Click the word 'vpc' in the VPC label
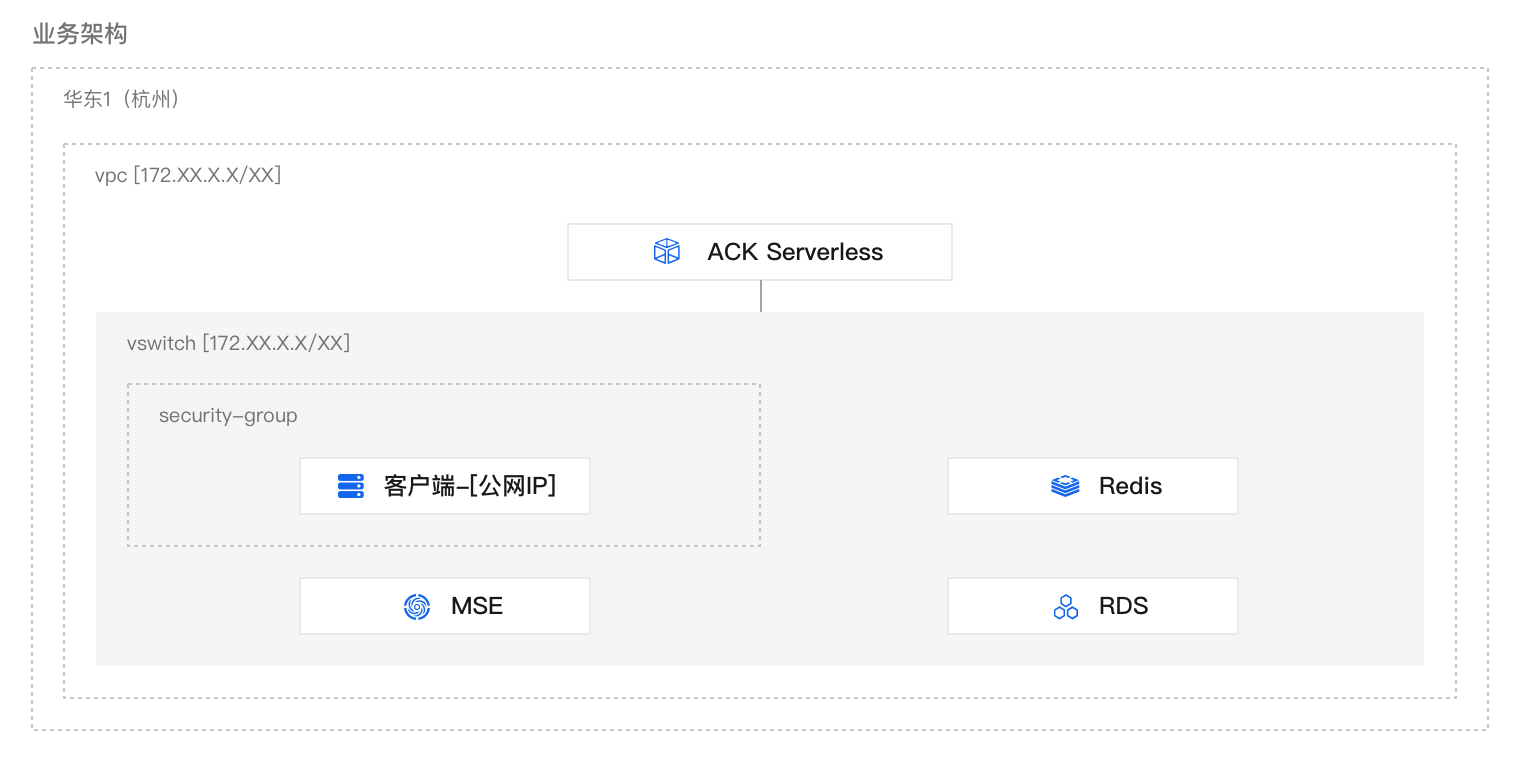The height and width of the screenshot is (762, 1520). click(110, 175)
